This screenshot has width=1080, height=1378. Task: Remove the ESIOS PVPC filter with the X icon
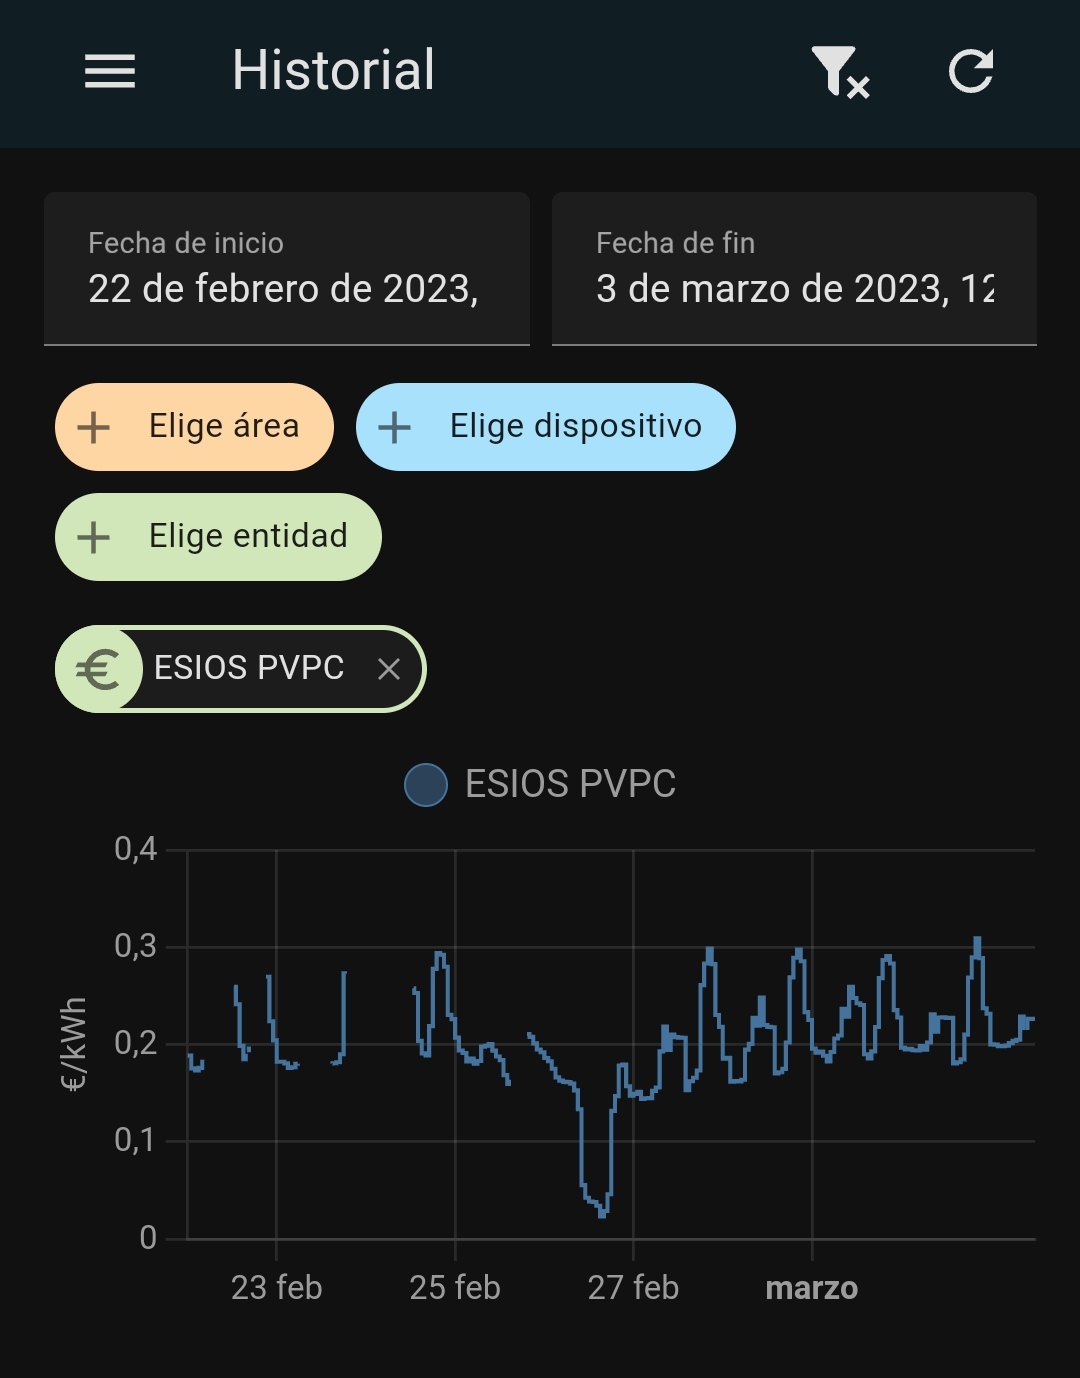coord(388,668)
